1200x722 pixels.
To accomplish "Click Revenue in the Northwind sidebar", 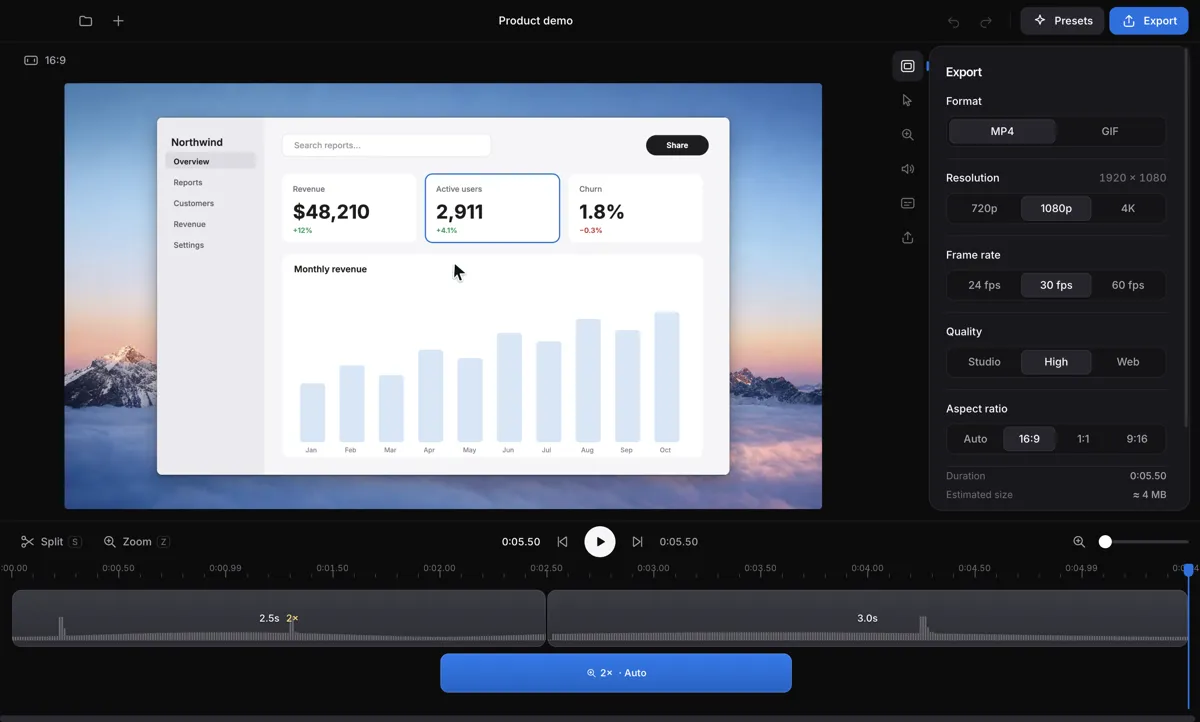I will coord(189,224).
